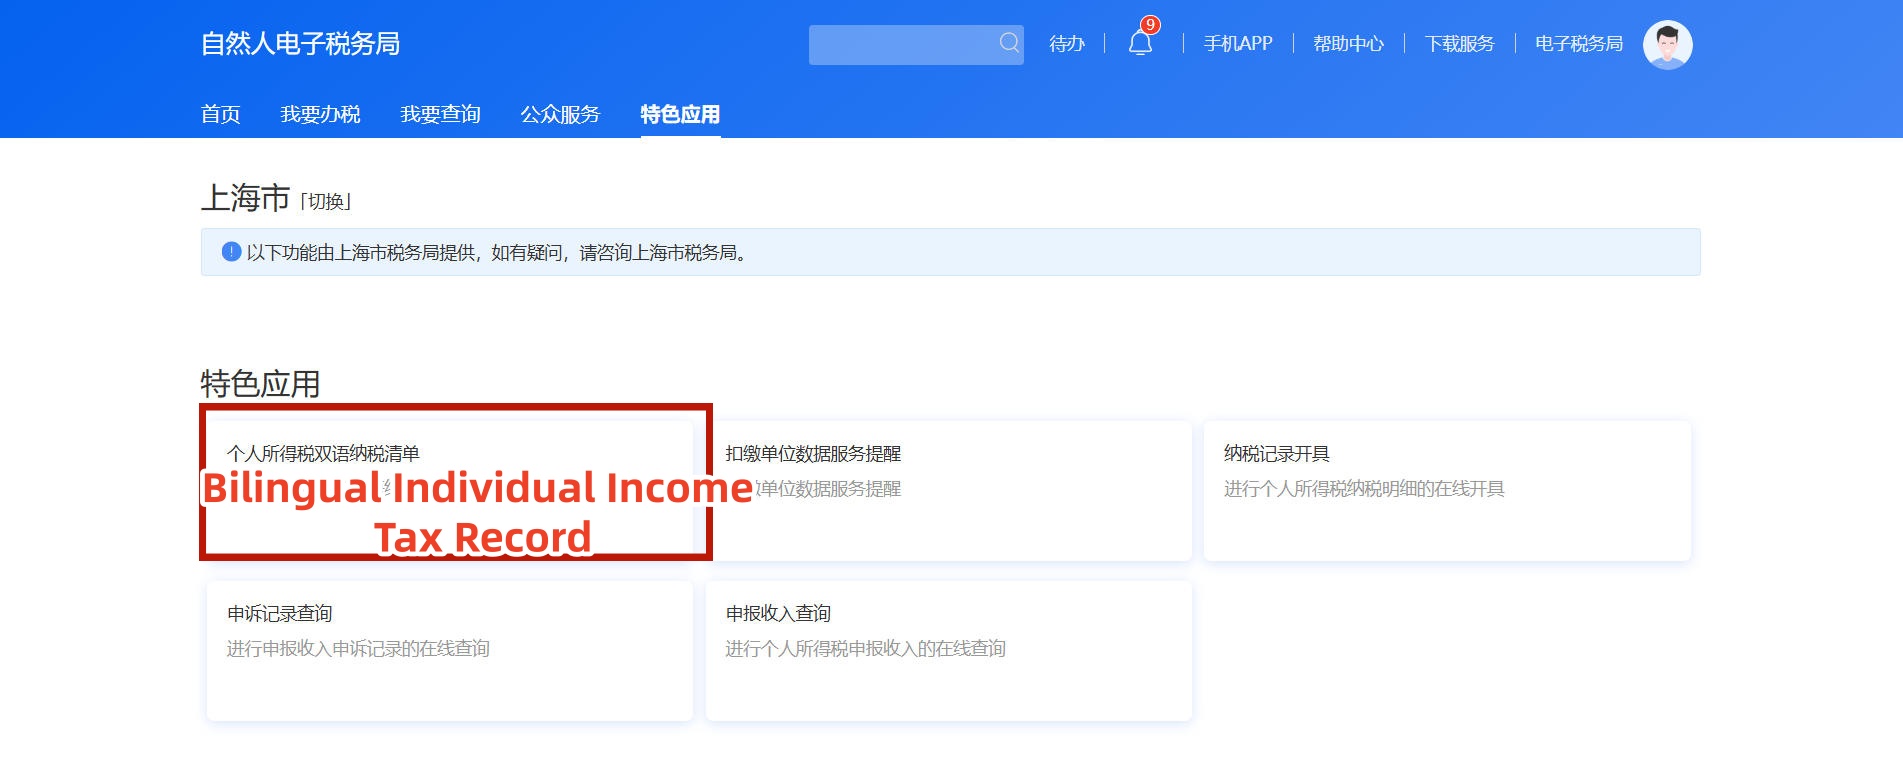Click the search input field

(x=900, y=45)
